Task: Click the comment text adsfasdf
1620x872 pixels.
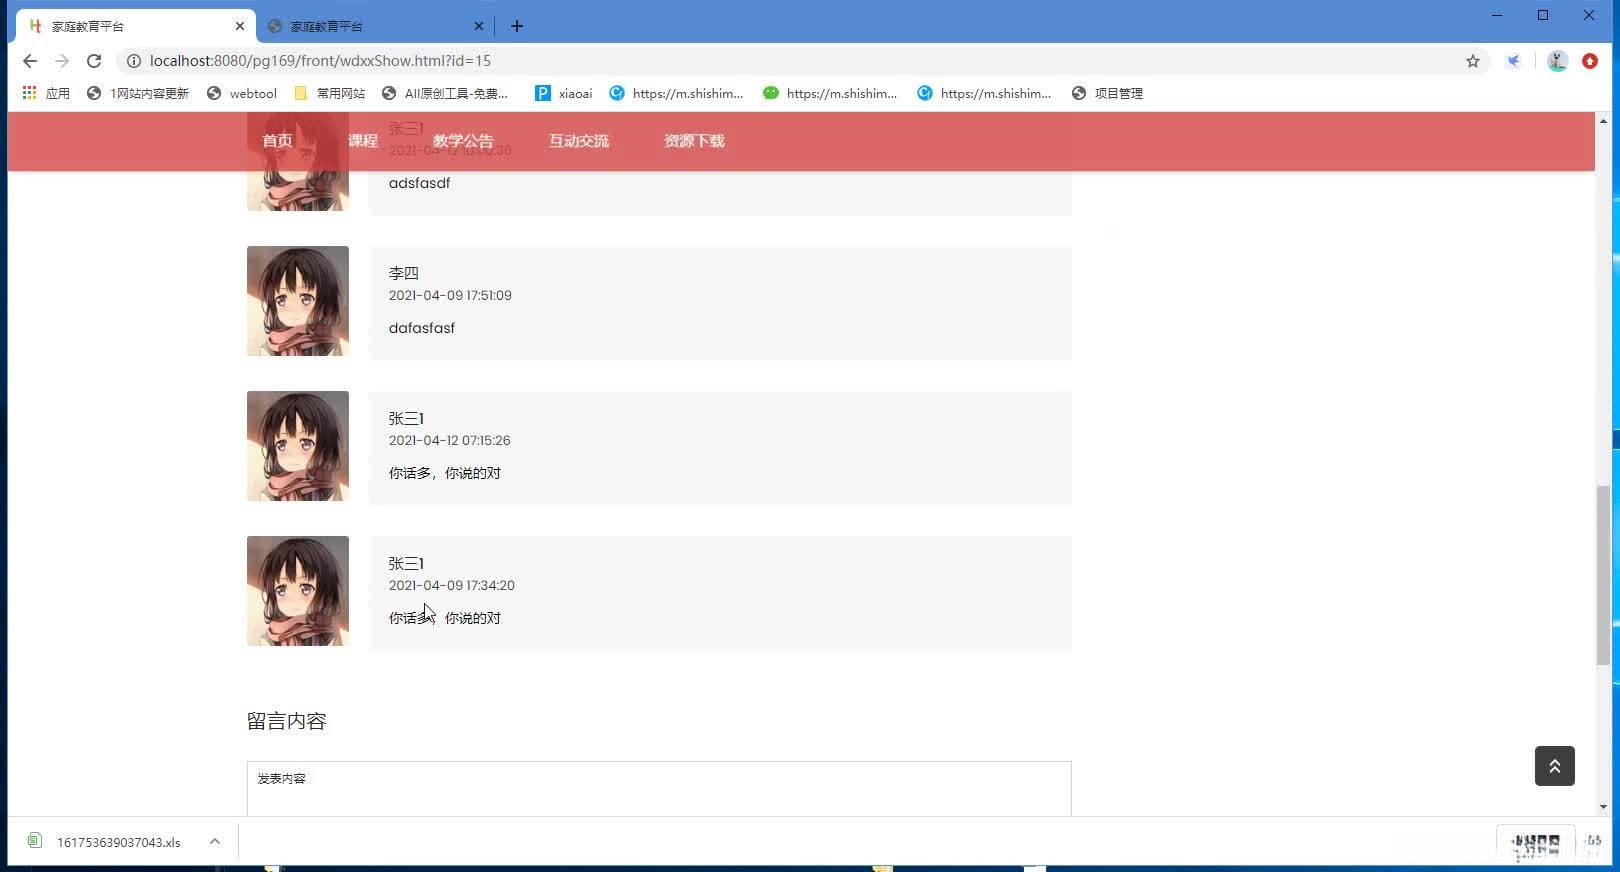Action: pyautogui.click(x=420, y=183)
